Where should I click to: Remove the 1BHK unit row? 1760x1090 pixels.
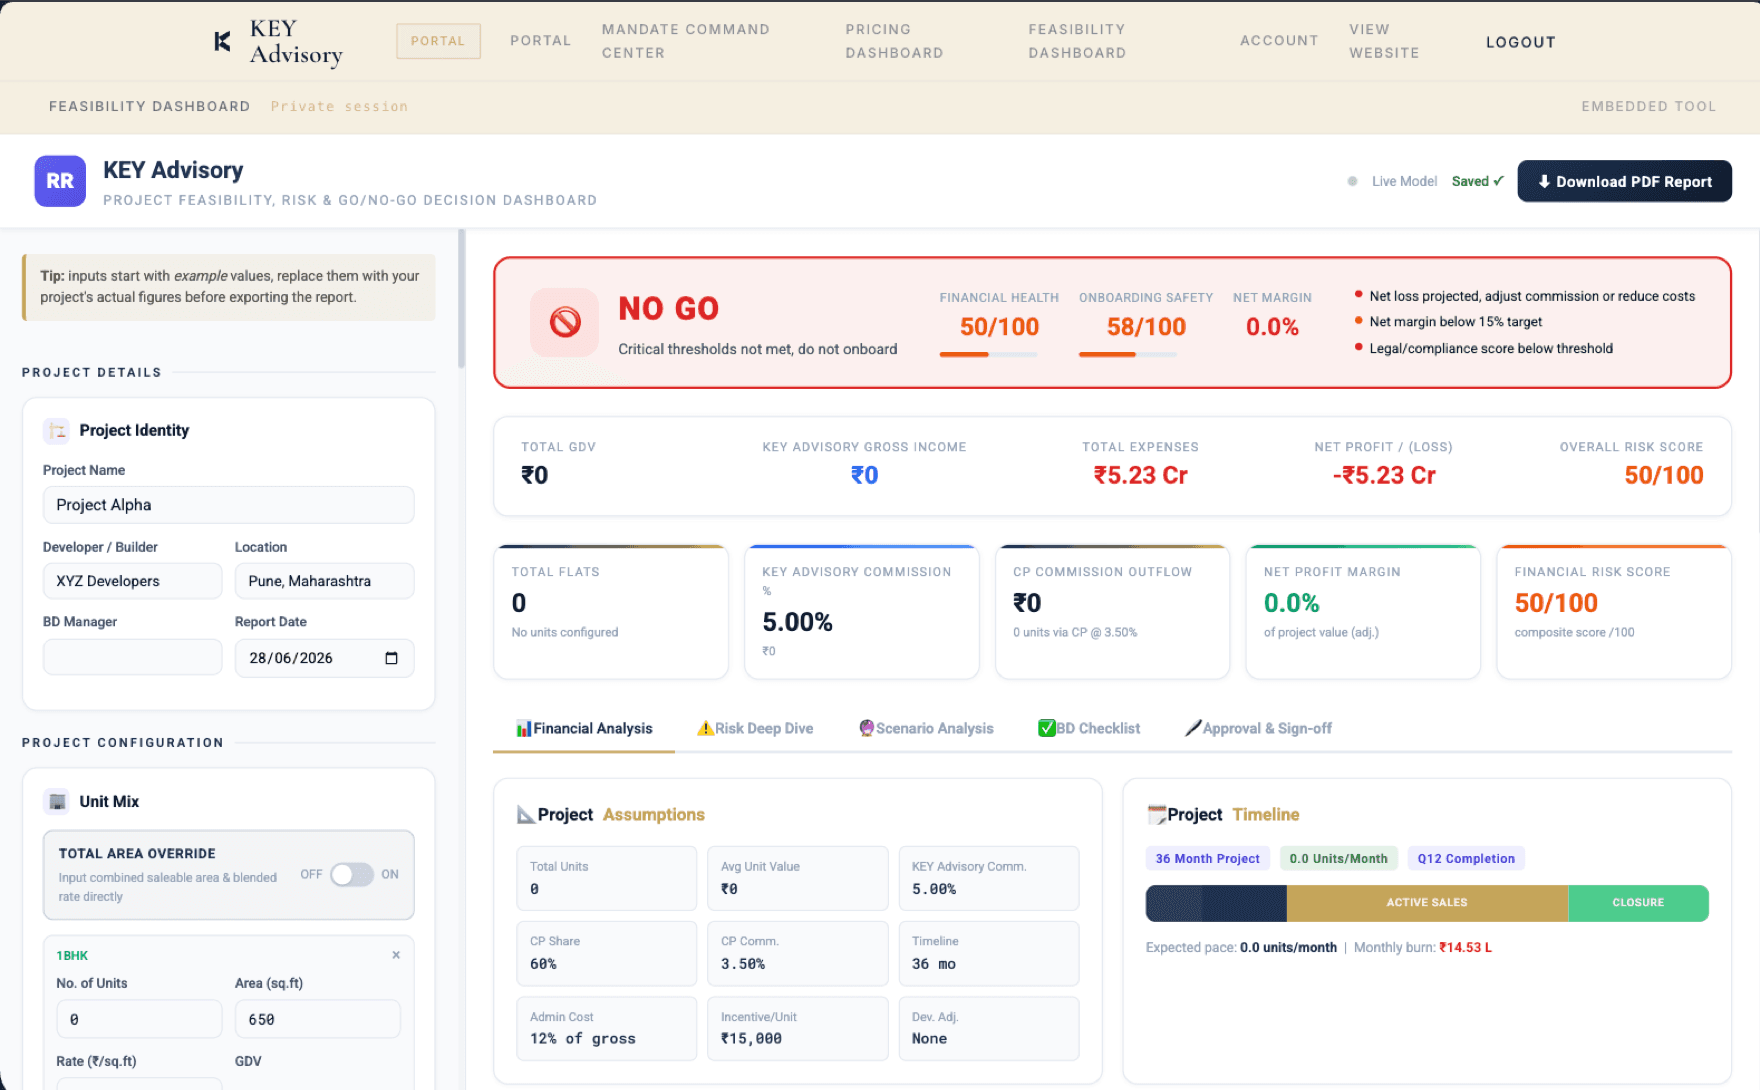click(396, 955)
